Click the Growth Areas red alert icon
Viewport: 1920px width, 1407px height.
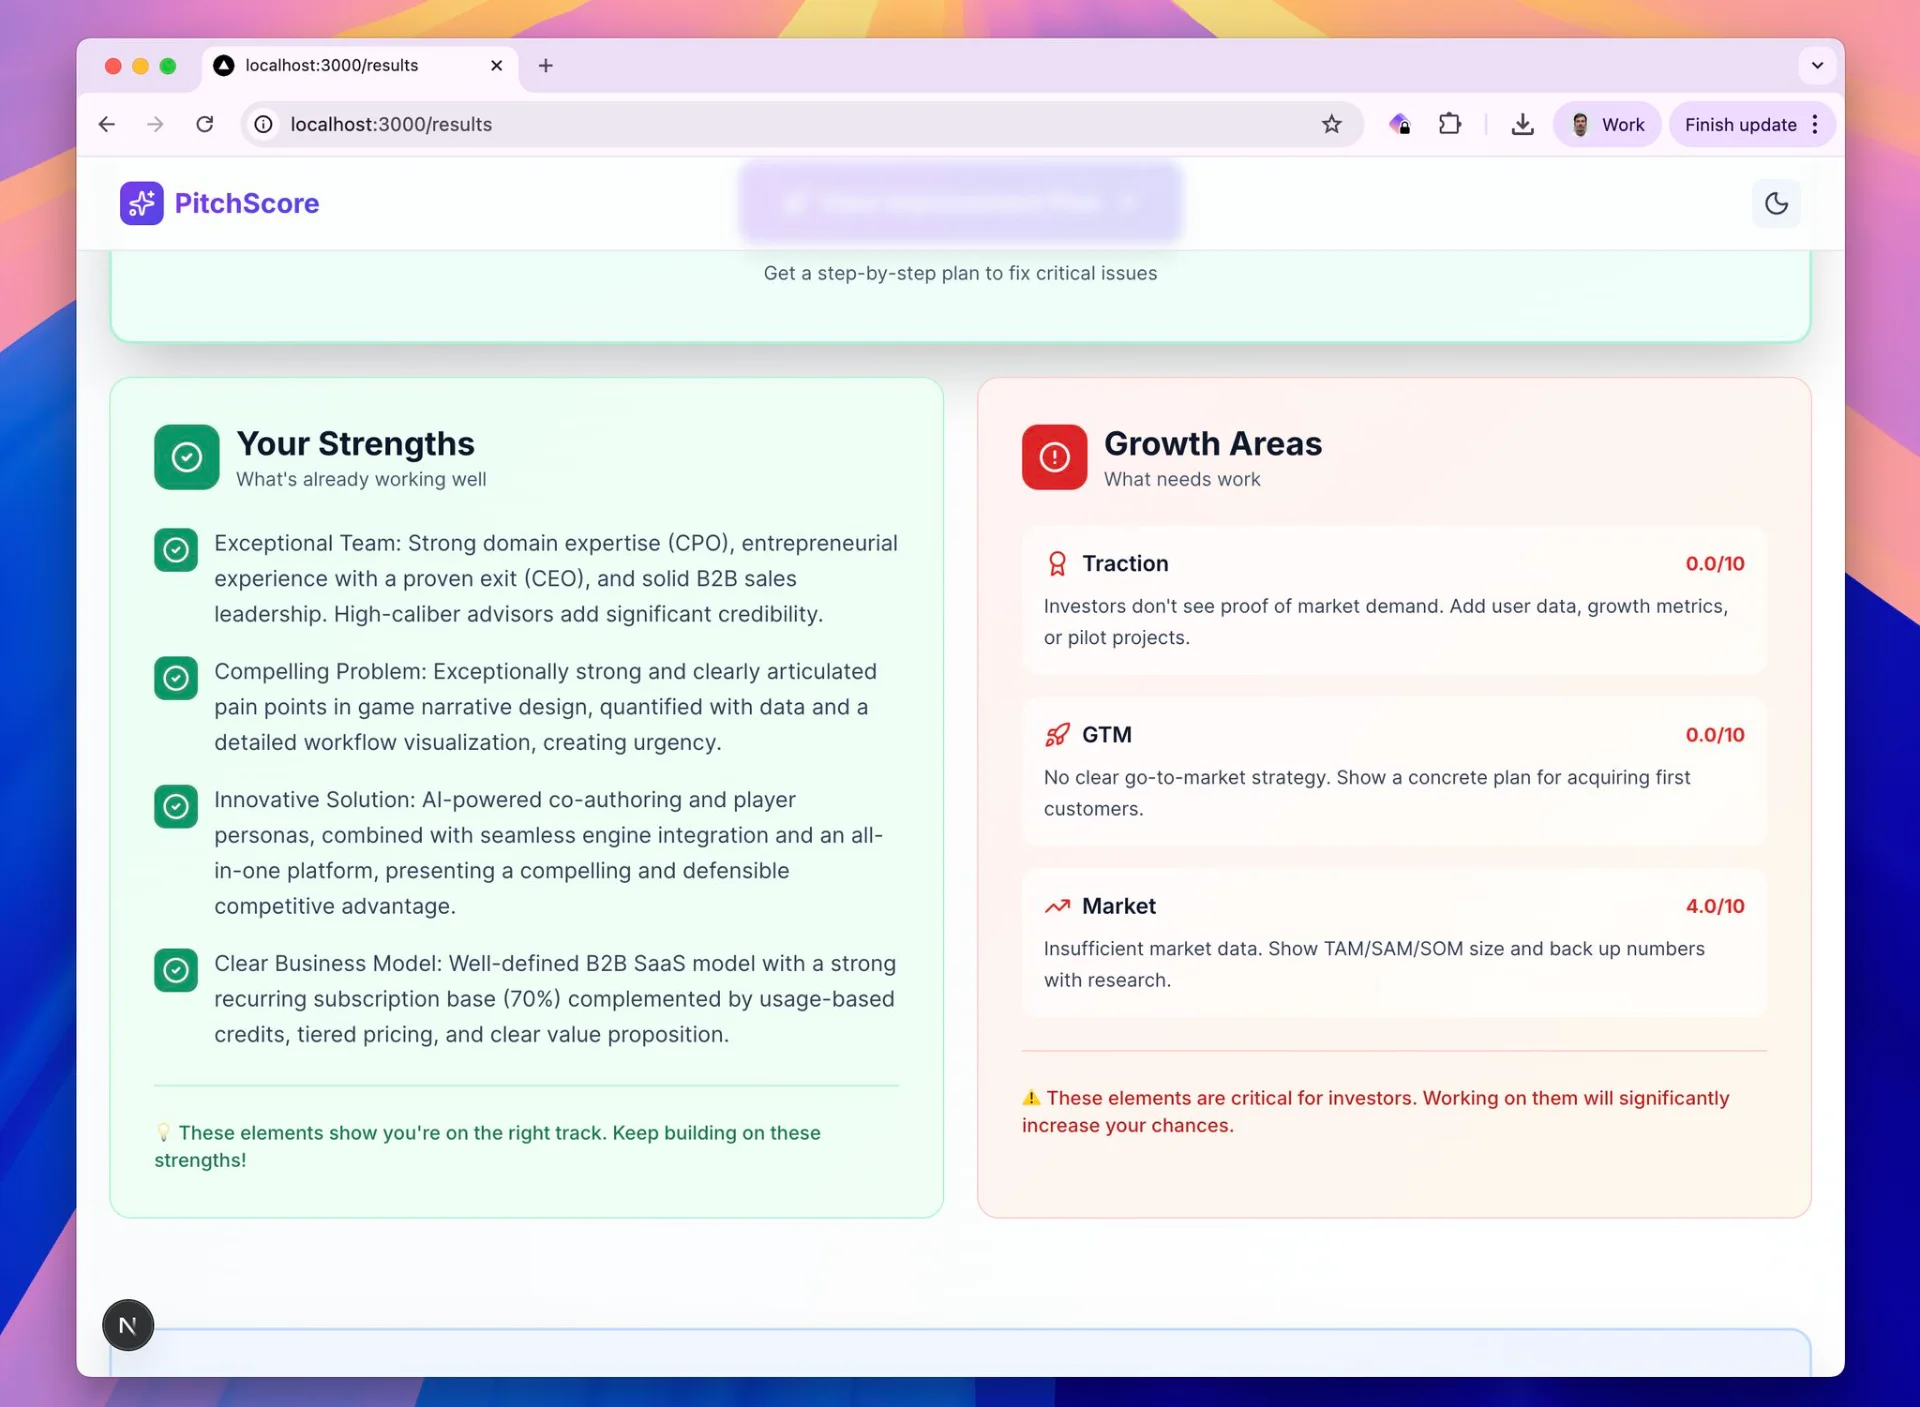click(1054, 457)
